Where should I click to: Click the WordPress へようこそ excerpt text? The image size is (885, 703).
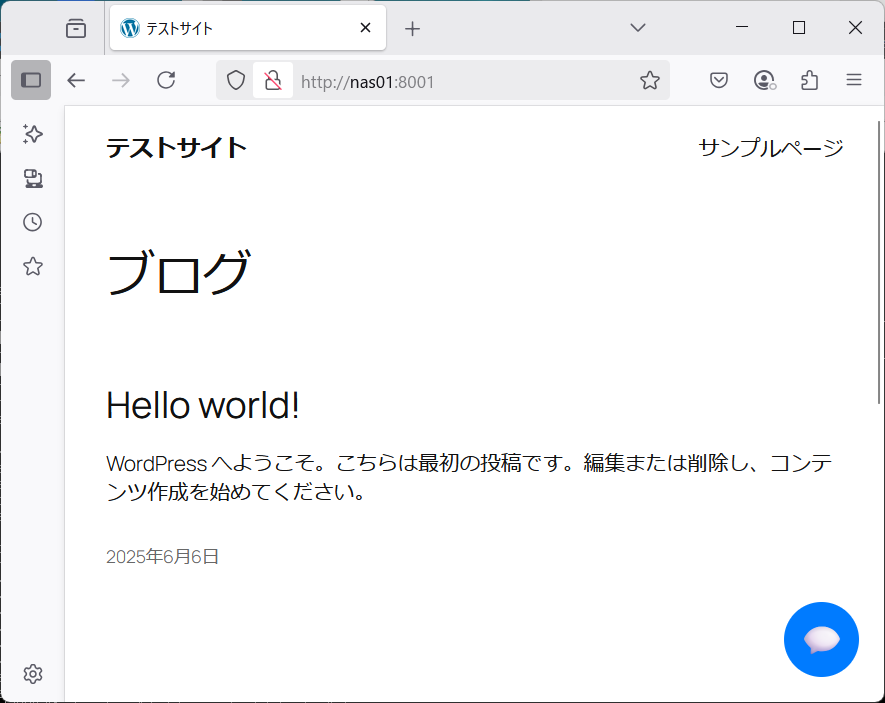[x=469, y=477]
